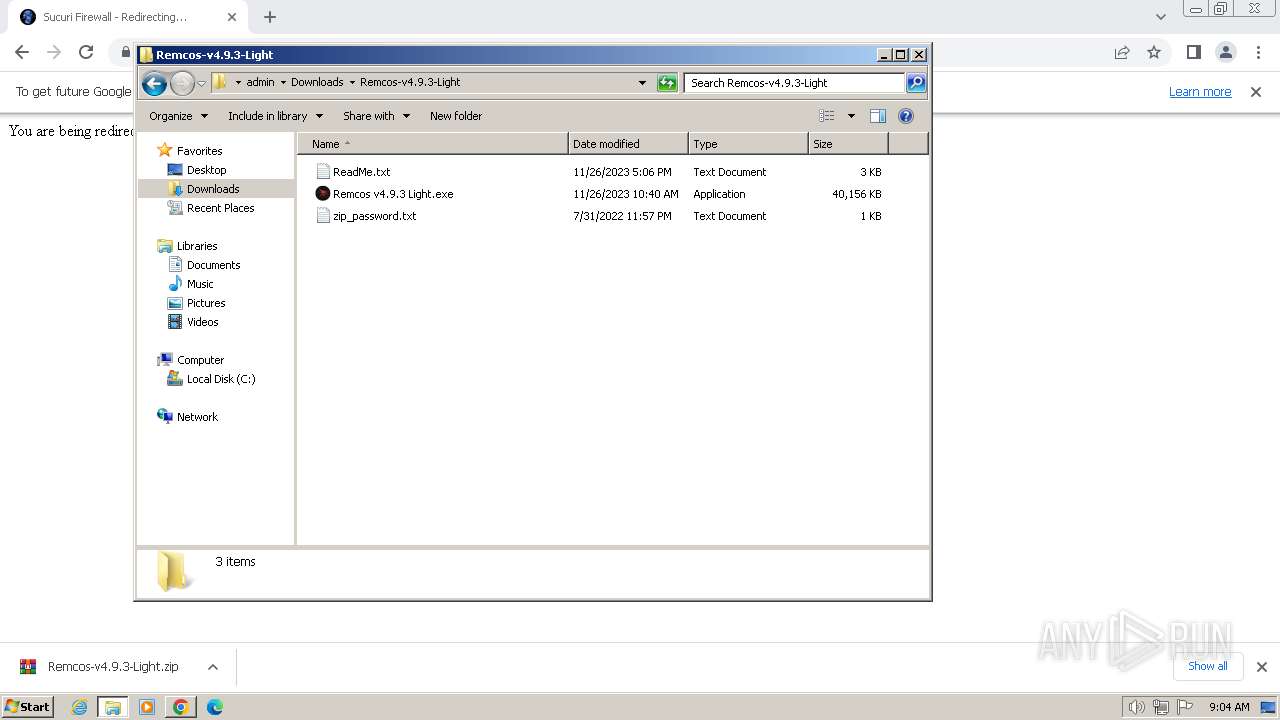Open Local Disk (C:) in navigation pane
Screen dimensions: 1280x720
click(221, 379)
